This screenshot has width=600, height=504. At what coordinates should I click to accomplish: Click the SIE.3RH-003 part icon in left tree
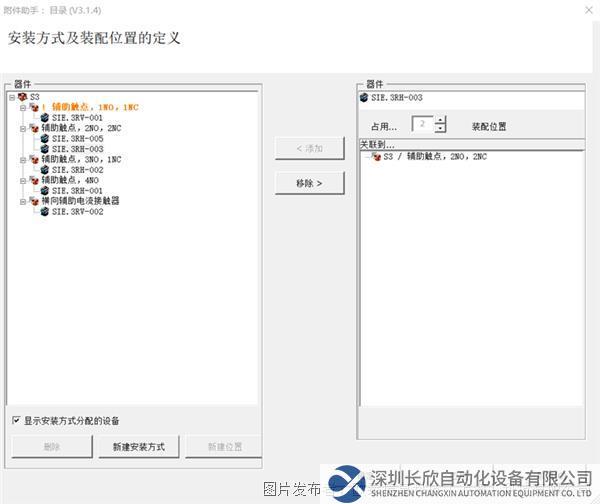(x=44, y=149)
